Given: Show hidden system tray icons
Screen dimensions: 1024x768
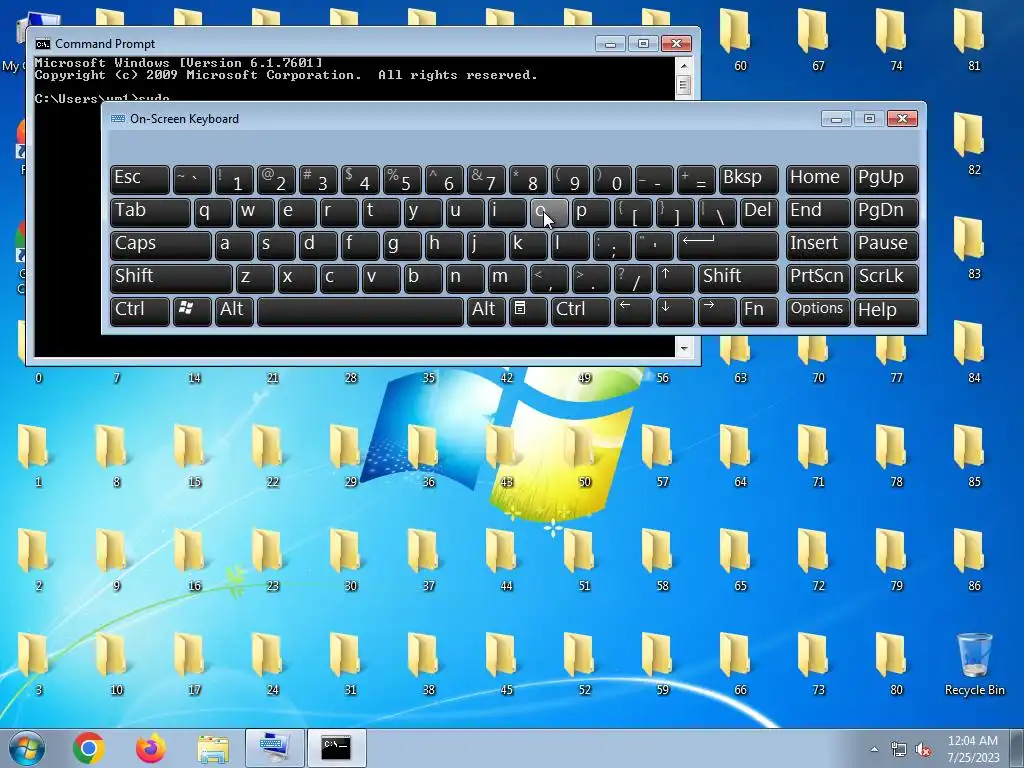Looking at the screenshot, I should point(874,749).
